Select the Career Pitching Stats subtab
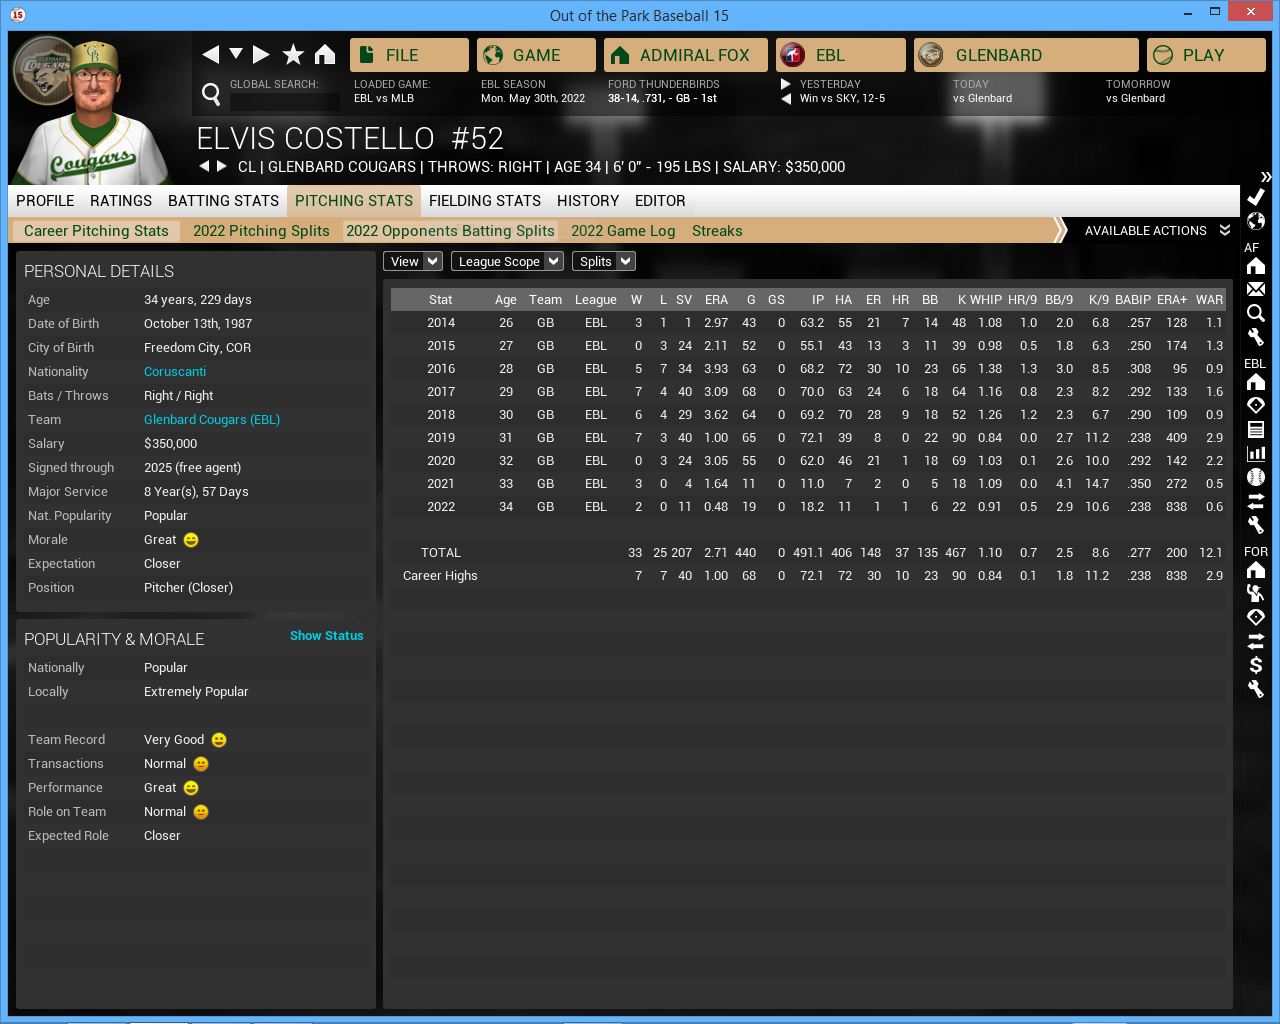 tap(96, 231)
